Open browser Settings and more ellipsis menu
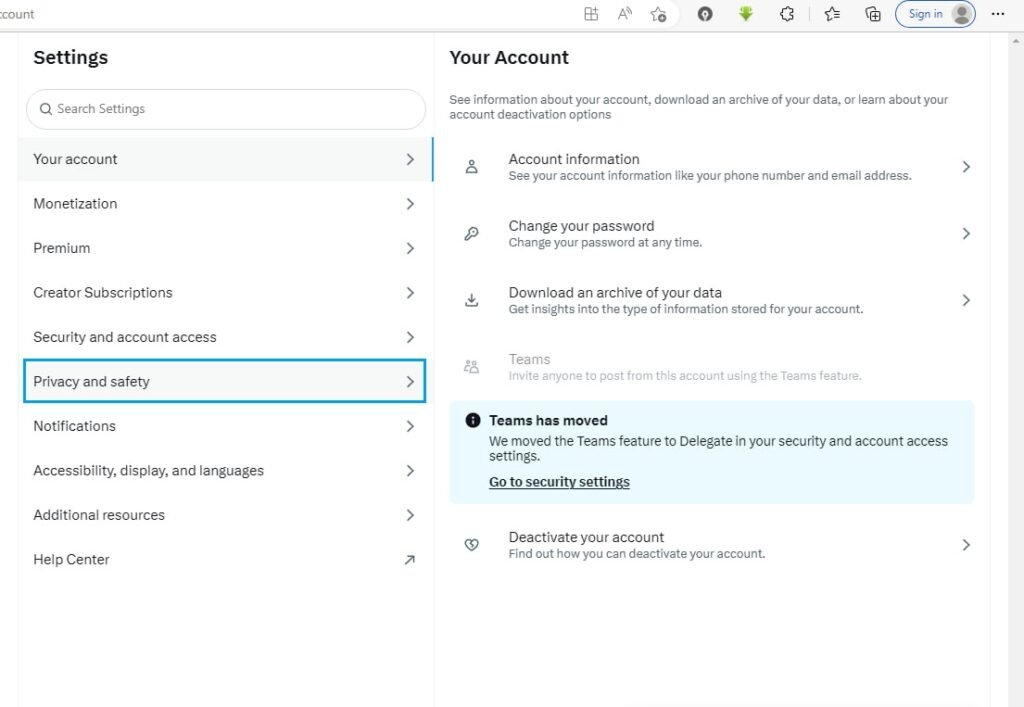1024x707 pixels. pyautogui.click(x=997, y=14)
